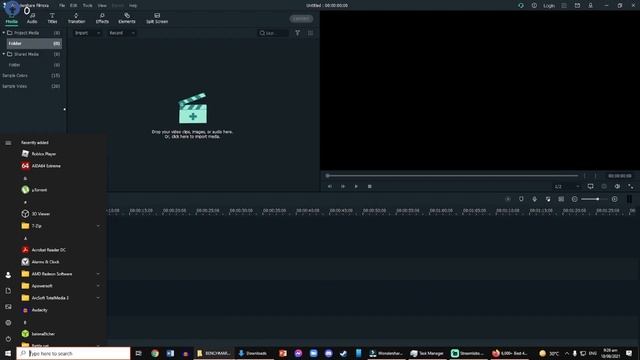Open the Help menu
The width and height of the screenshot is (640, 360).
click(x=133, y=6)
